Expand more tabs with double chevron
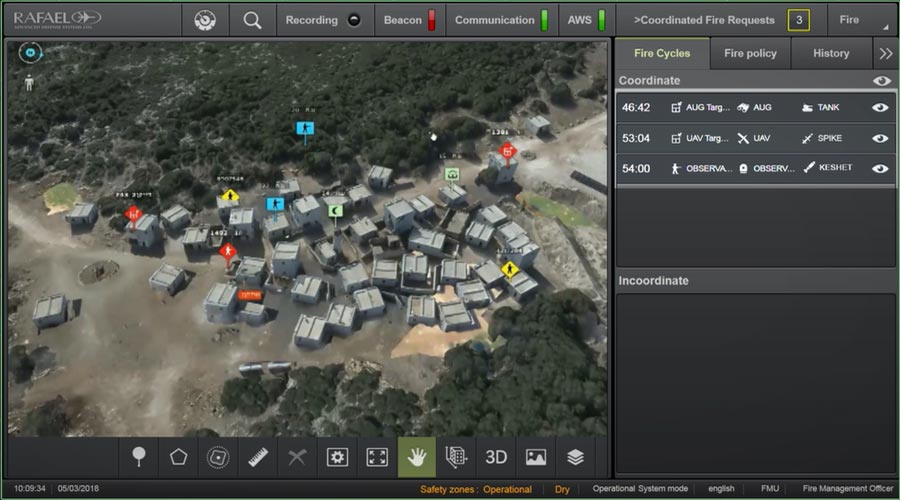The image size is (900, 500). tap(885, 54)
